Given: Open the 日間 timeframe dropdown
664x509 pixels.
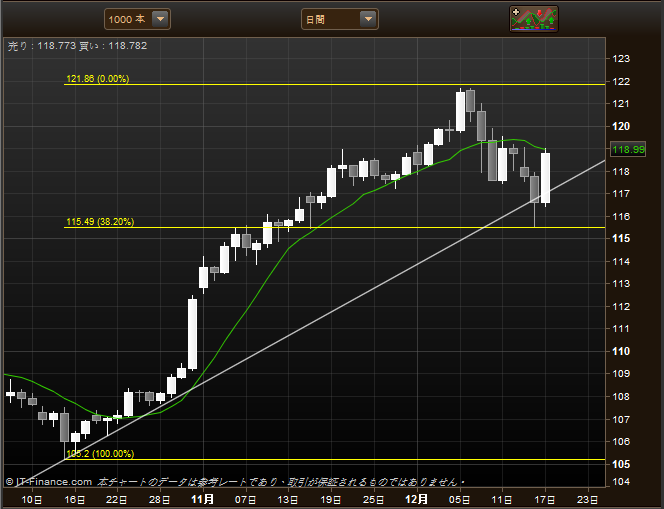Looking at the screenshot, I should [340, 19].
